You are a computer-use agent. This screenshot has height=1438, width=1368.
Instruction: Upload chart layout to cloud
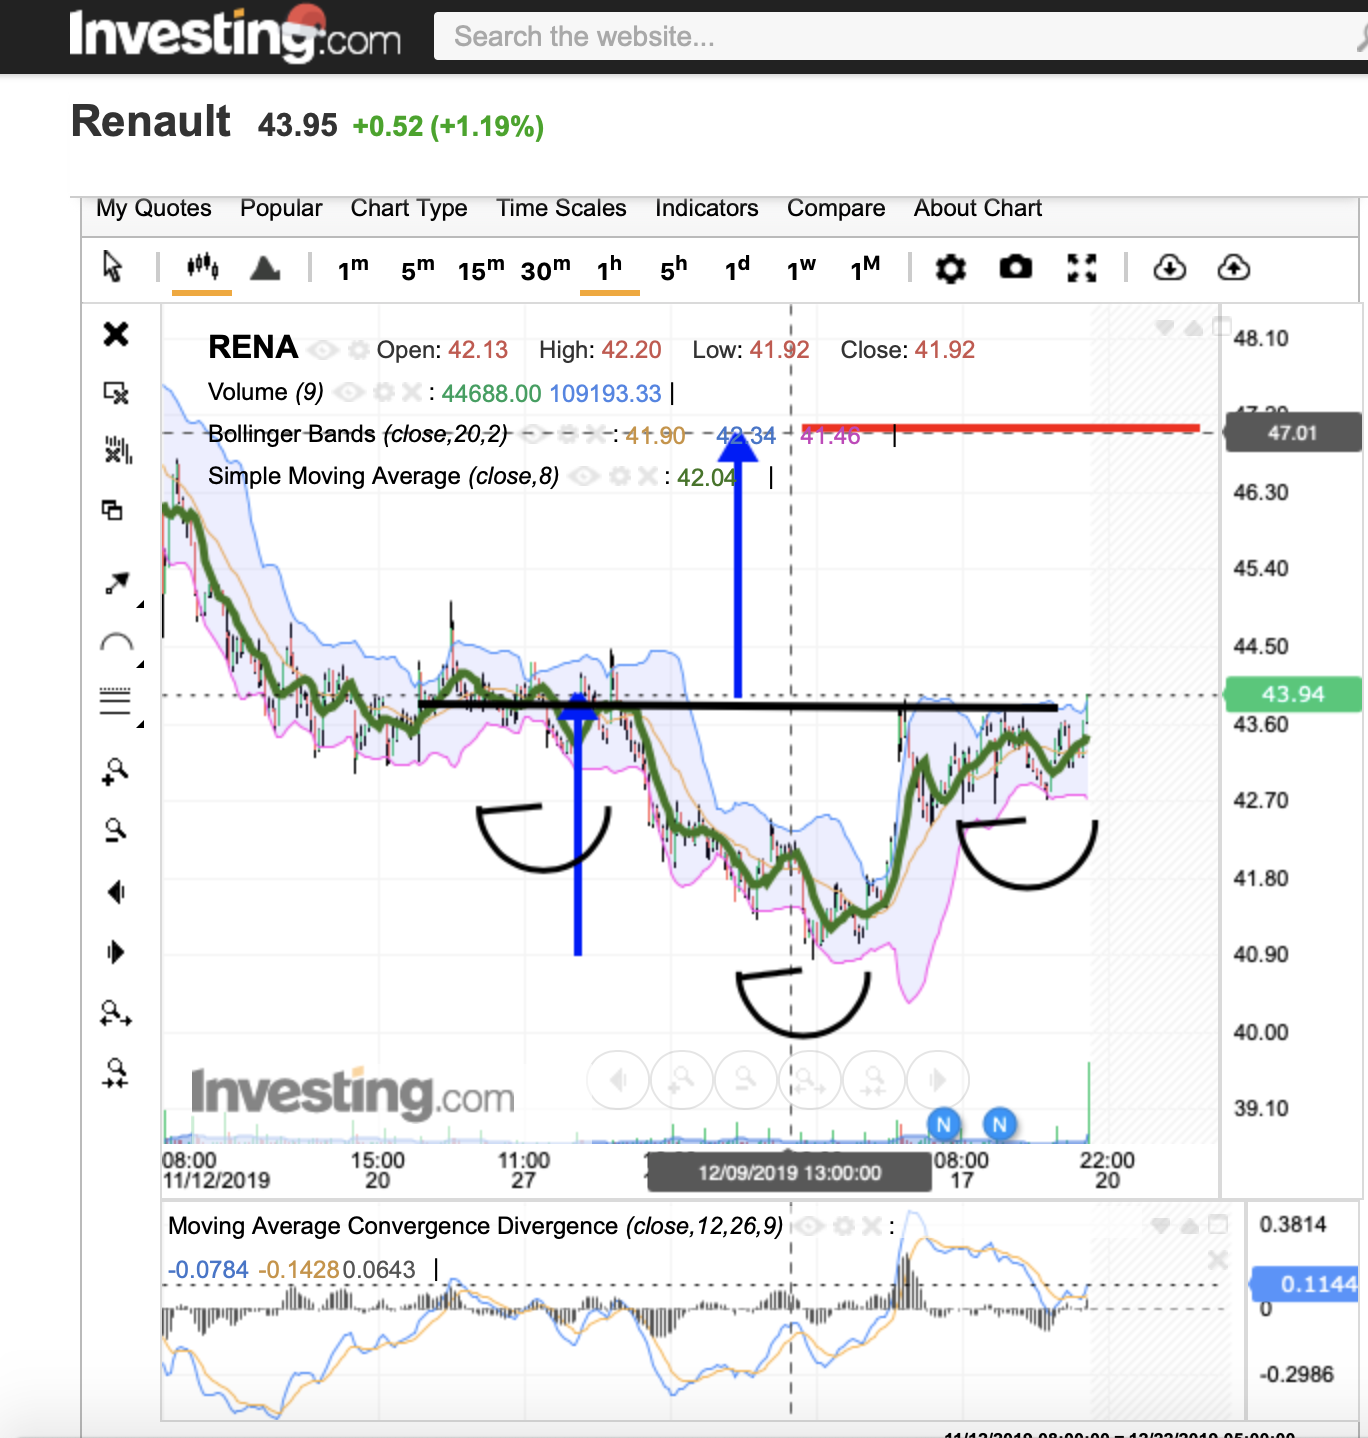pyautogui.click(x=1234, y=267)
